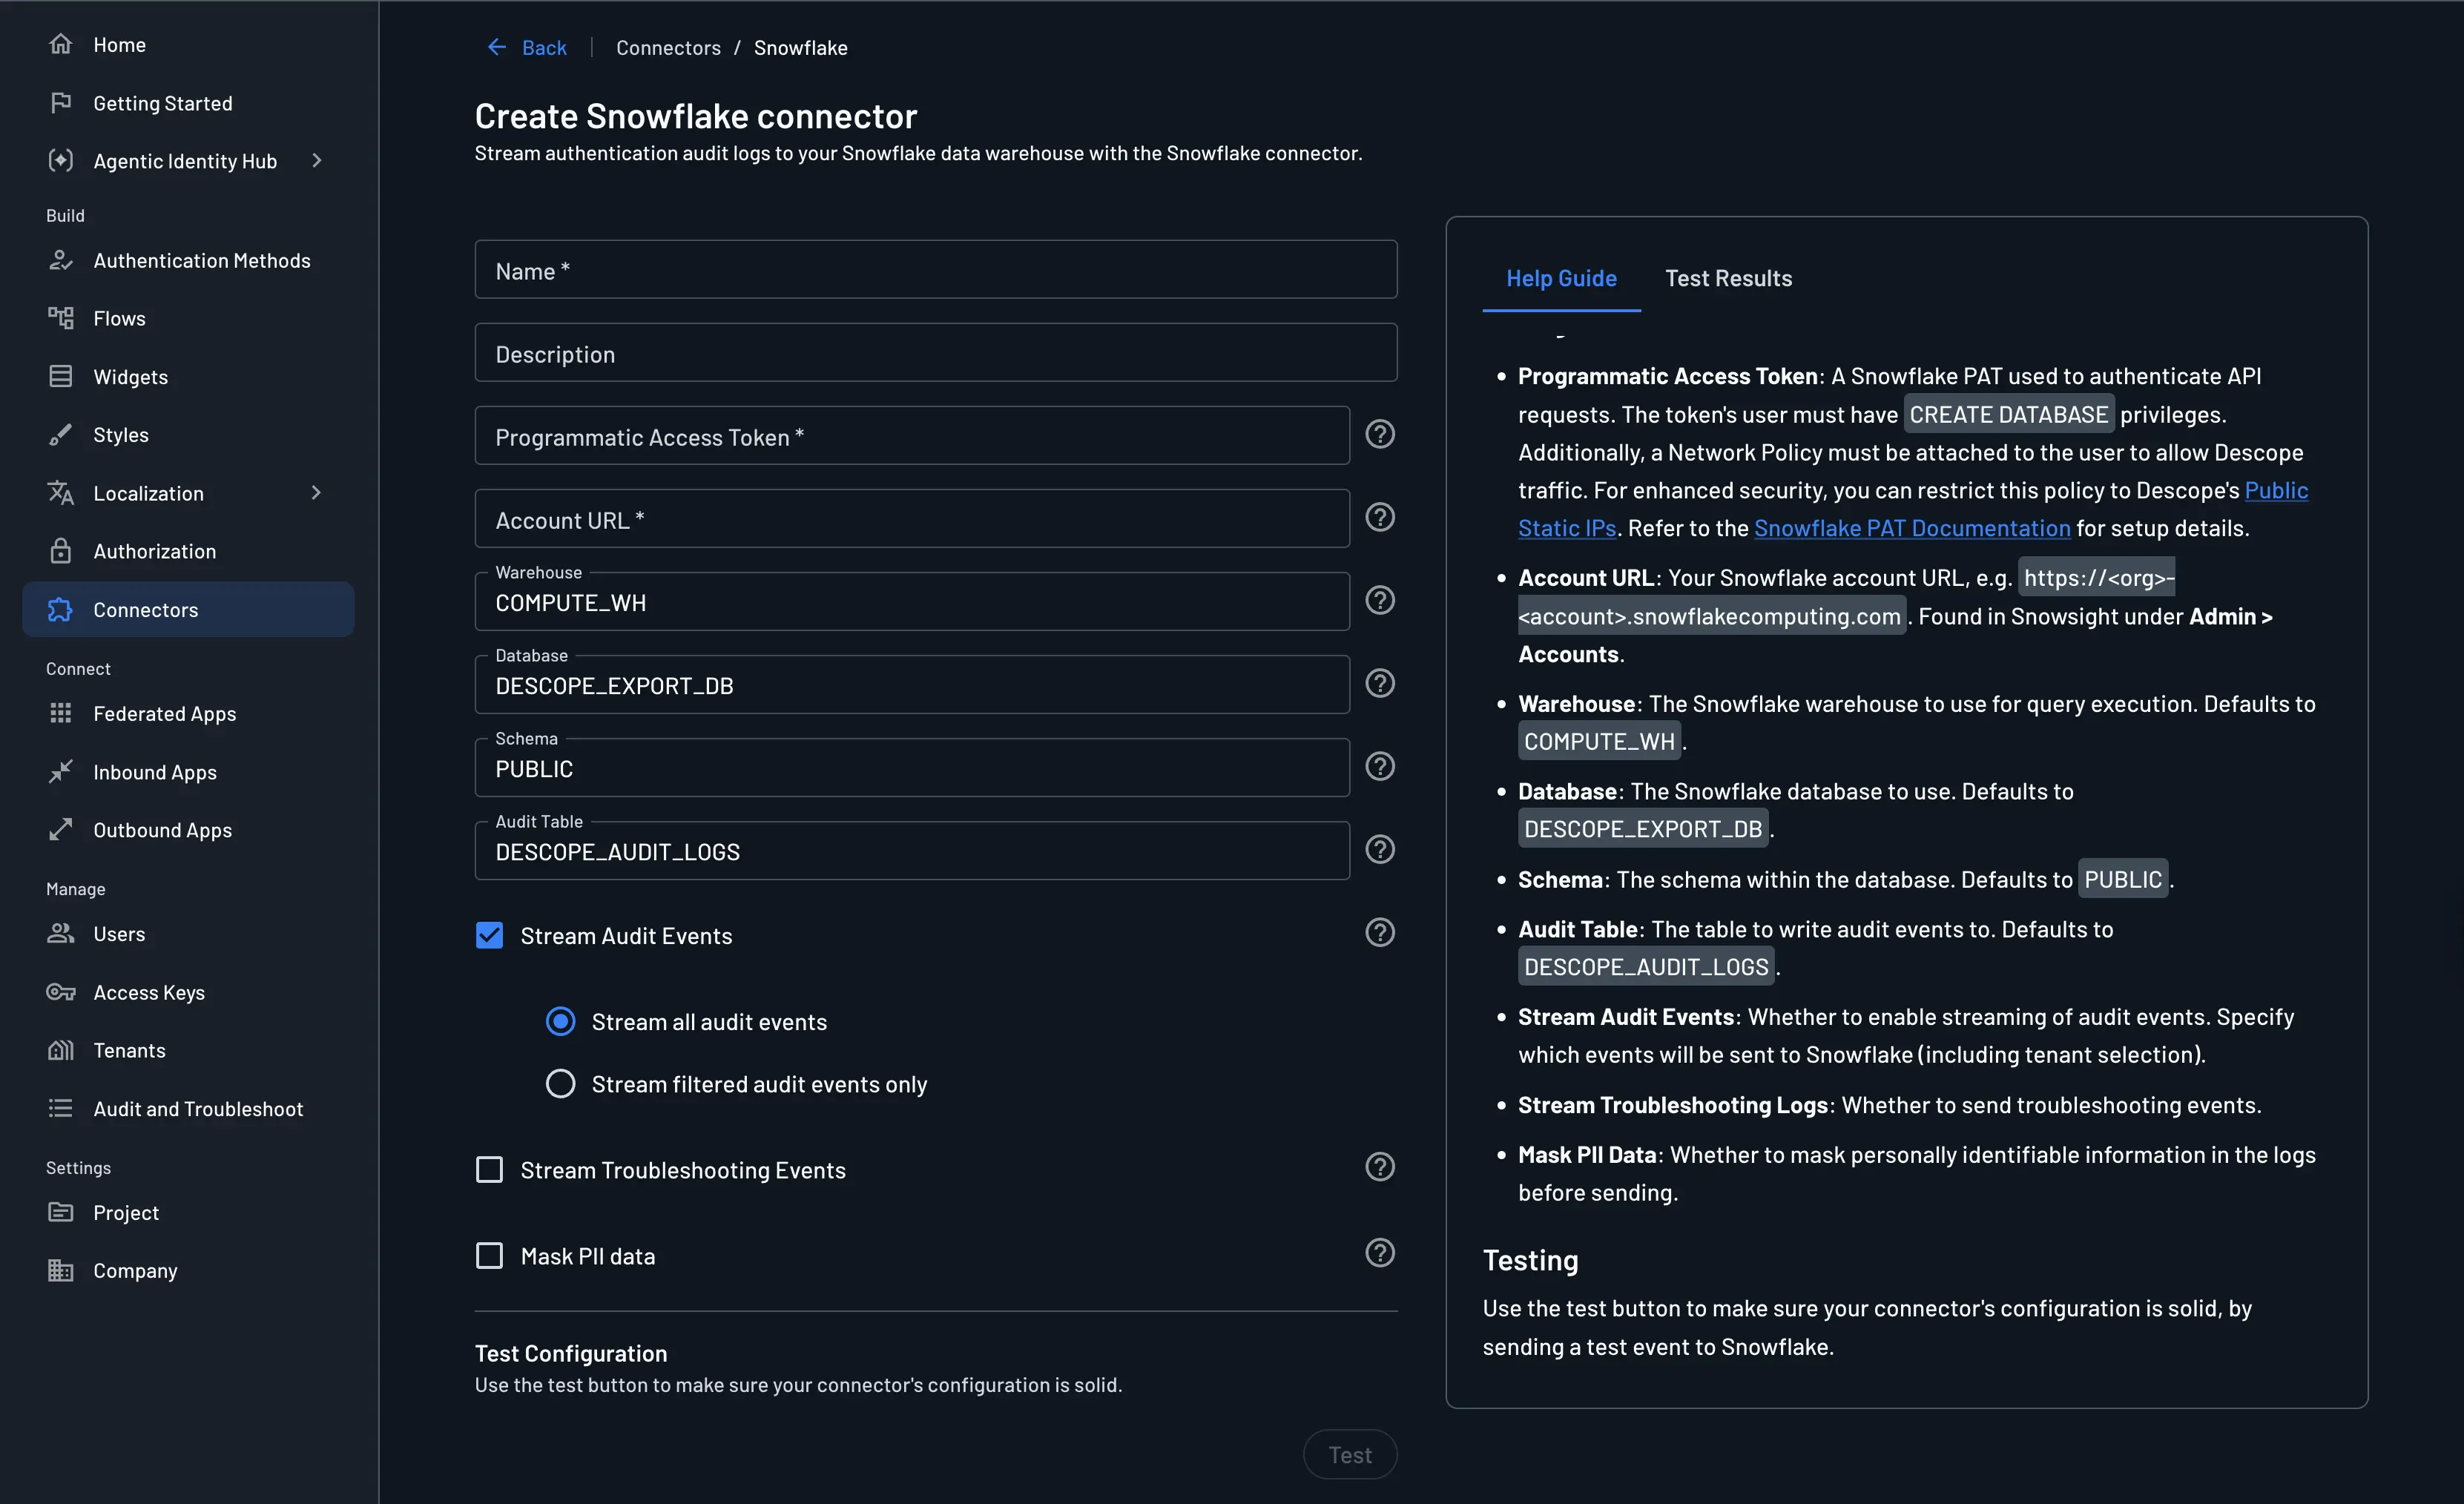
Task: Click help icon next to Warehouse field
Action: pos(1380,600)
